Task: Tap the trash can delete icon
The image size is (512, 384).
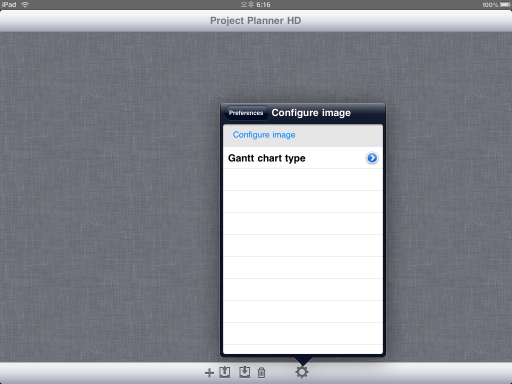Action: tap(262, 373)
